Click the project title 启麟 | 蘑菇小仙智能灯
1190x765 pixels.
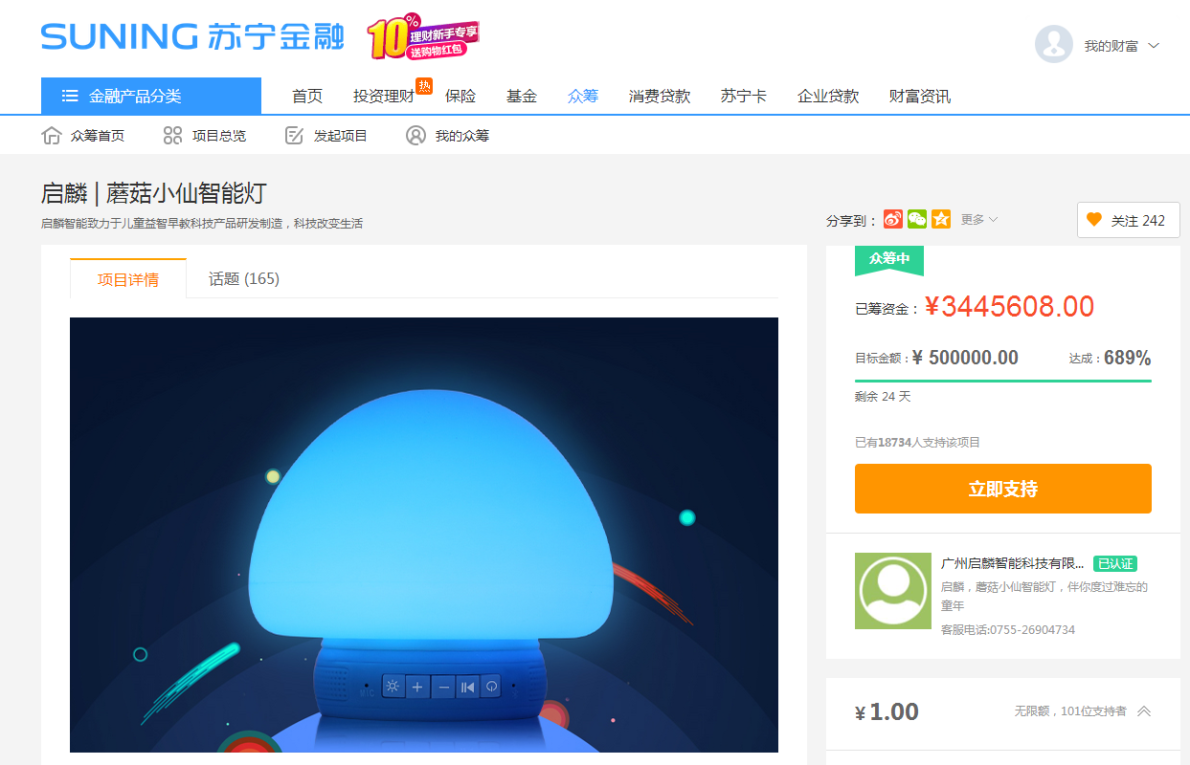point(154,193)
